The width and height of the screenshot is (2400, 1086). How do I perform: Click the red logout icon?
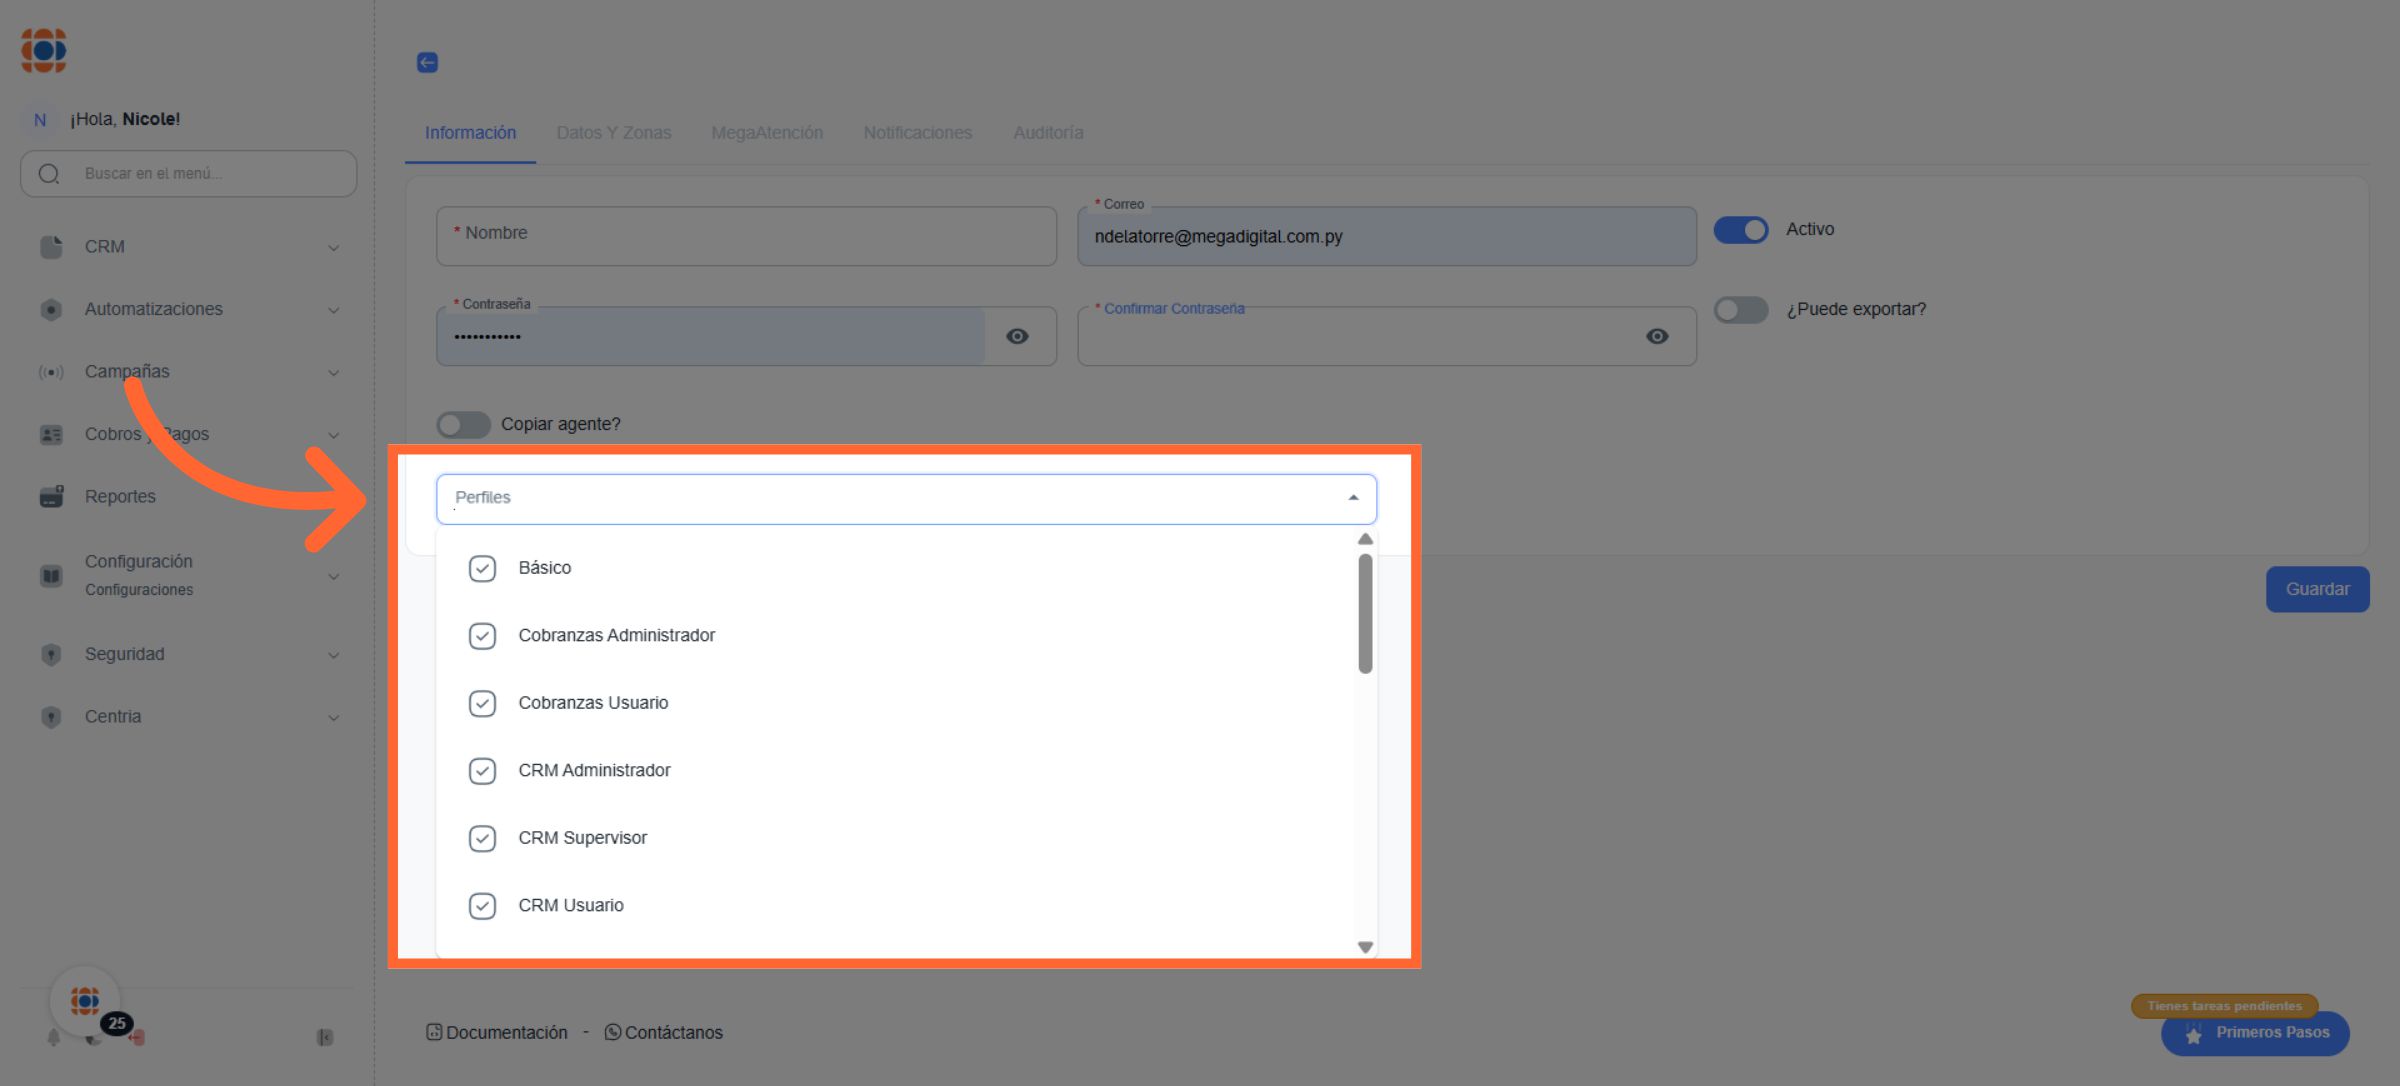(137, 1038)
